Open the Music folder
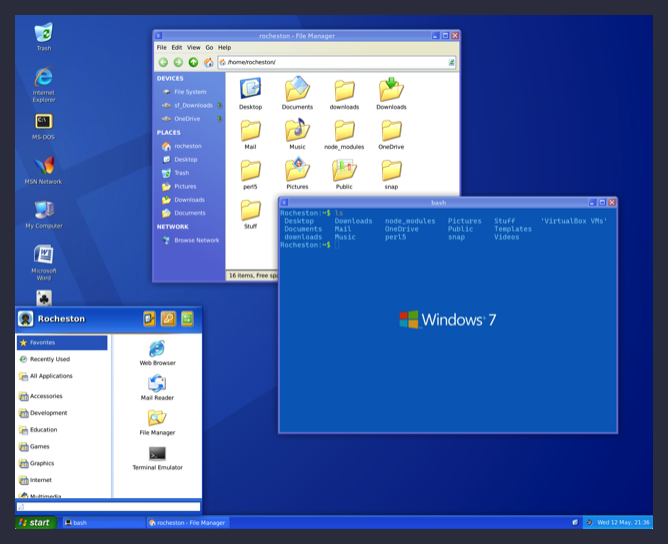The width and height of the screenshot is (668, 544). click(297, 134)
